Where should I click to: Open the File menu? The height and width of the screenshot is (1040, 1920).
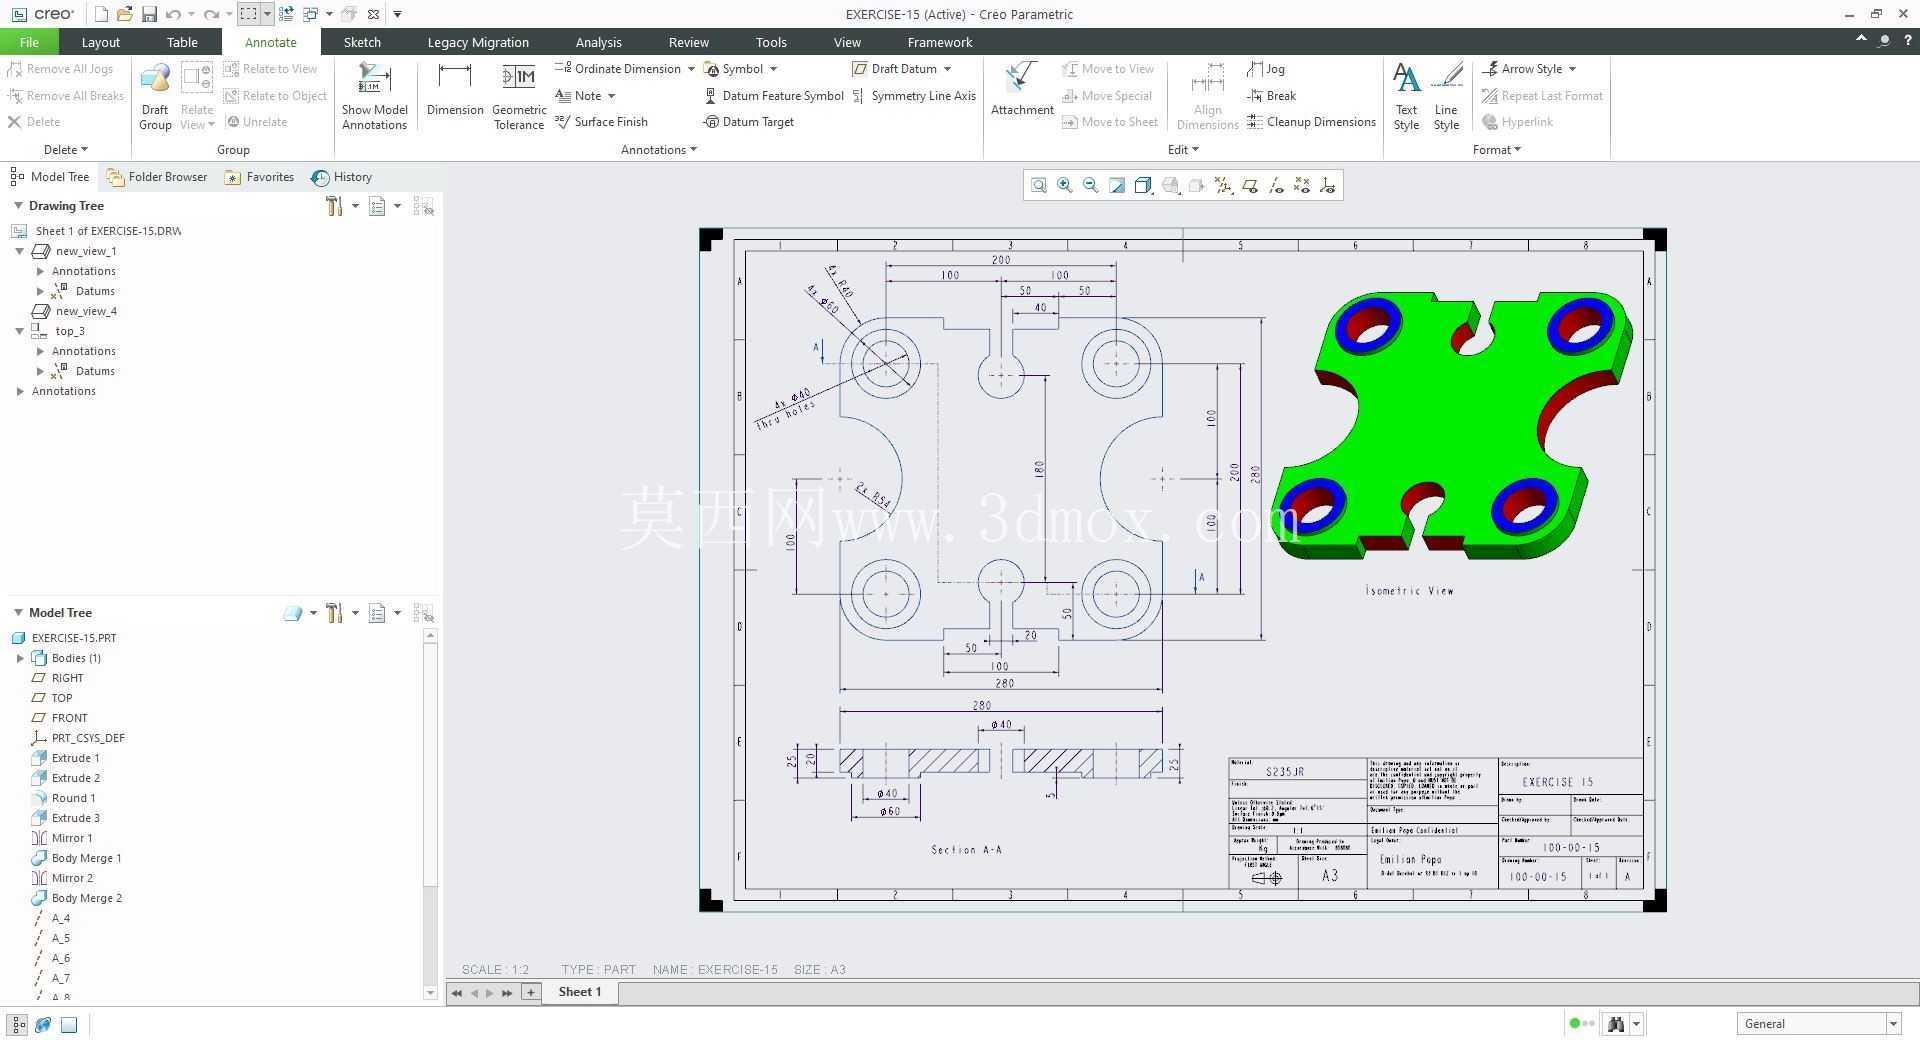[29, 42]
